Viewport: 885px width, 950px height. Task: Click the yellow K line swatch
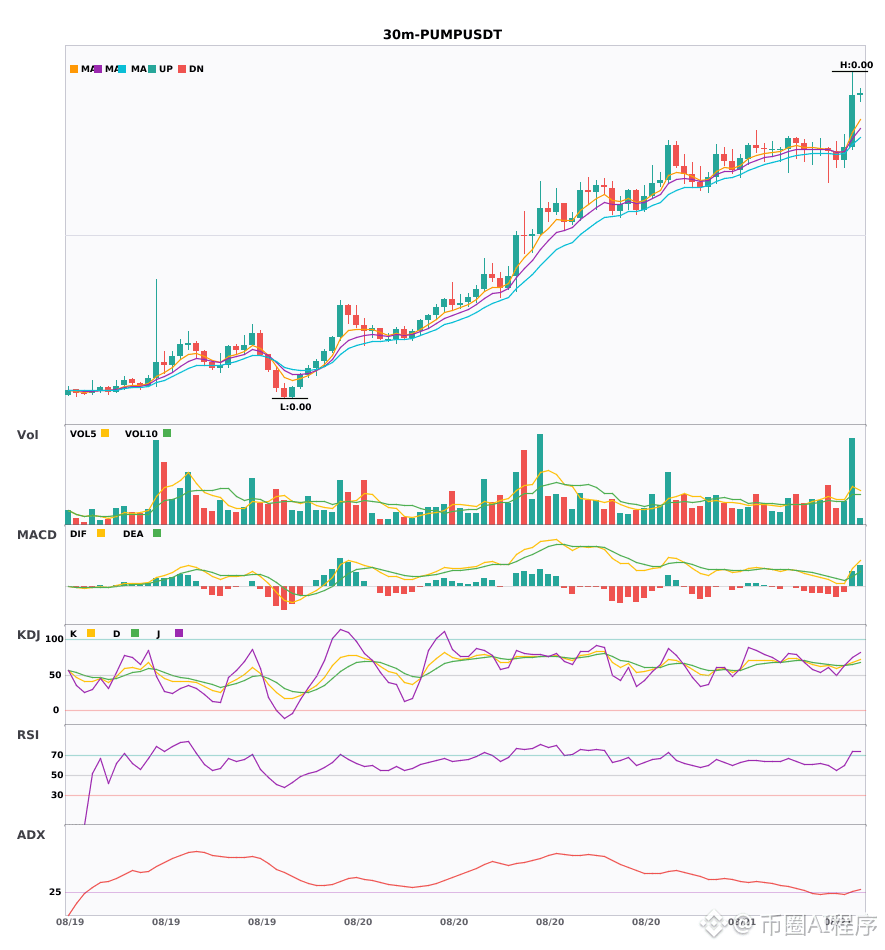[91, 633]
